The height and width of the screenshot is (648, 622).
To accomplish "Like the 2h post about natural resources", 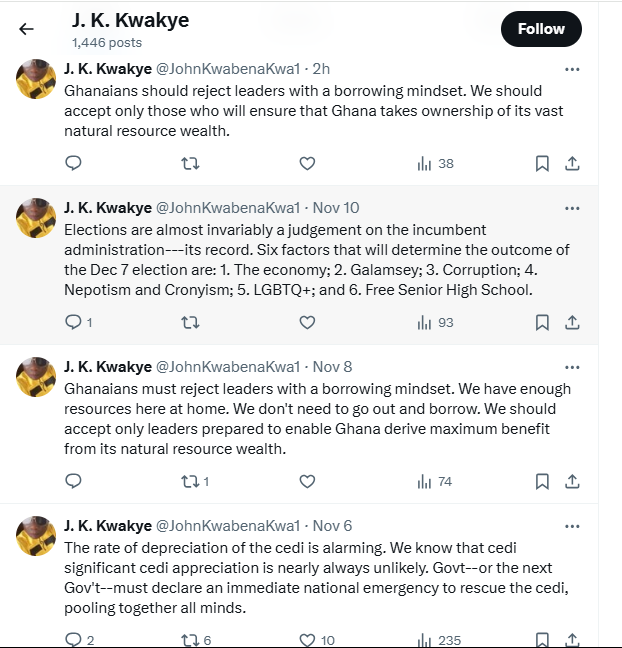I will pos(307,164).
